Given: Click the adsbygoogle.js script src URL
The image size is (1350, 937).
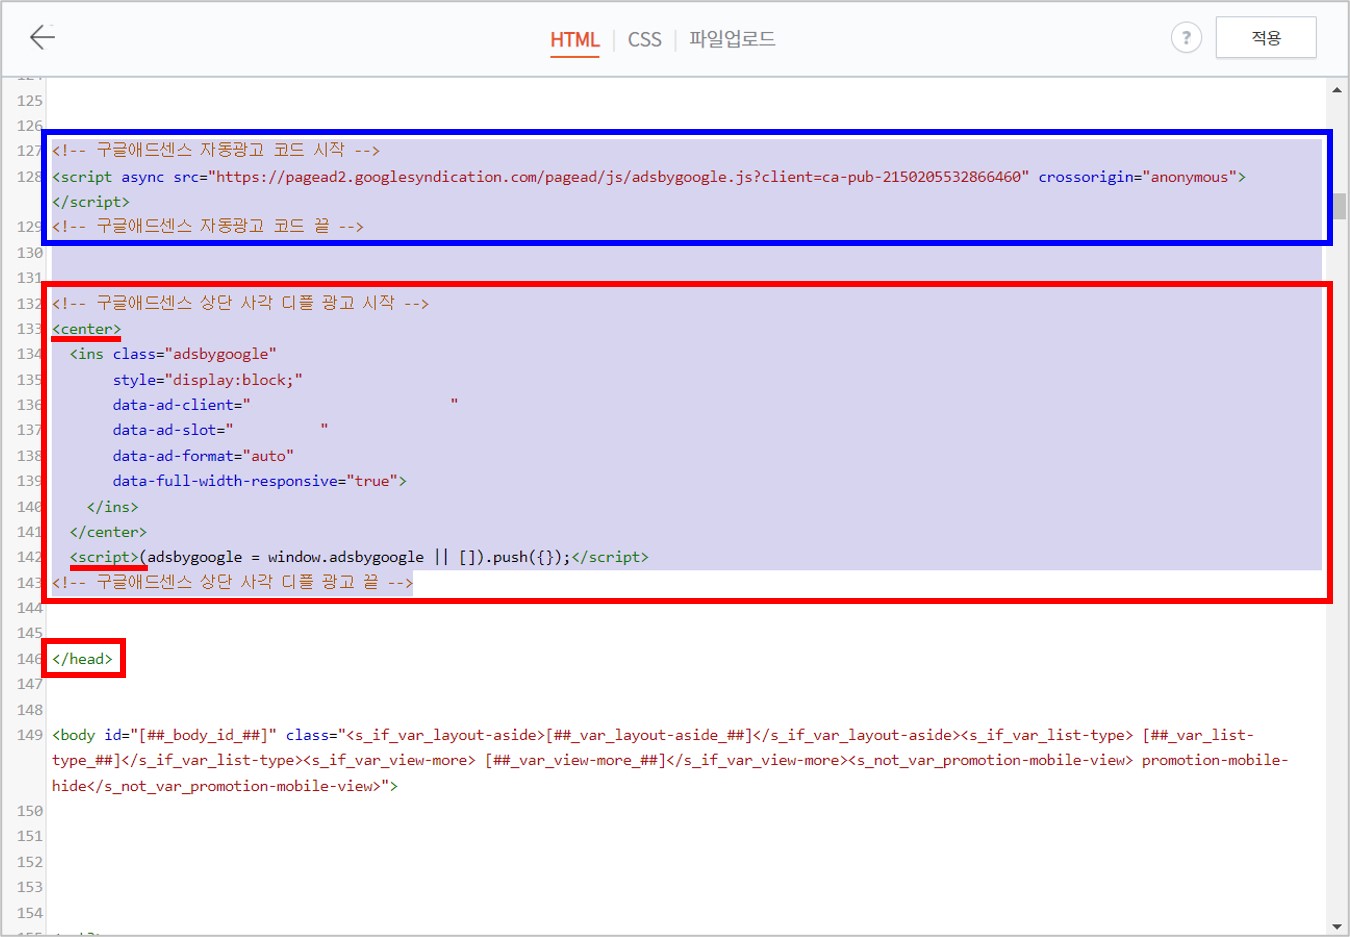Looking at the screenshot, I should pyautogui.click(x=617, y=177).
